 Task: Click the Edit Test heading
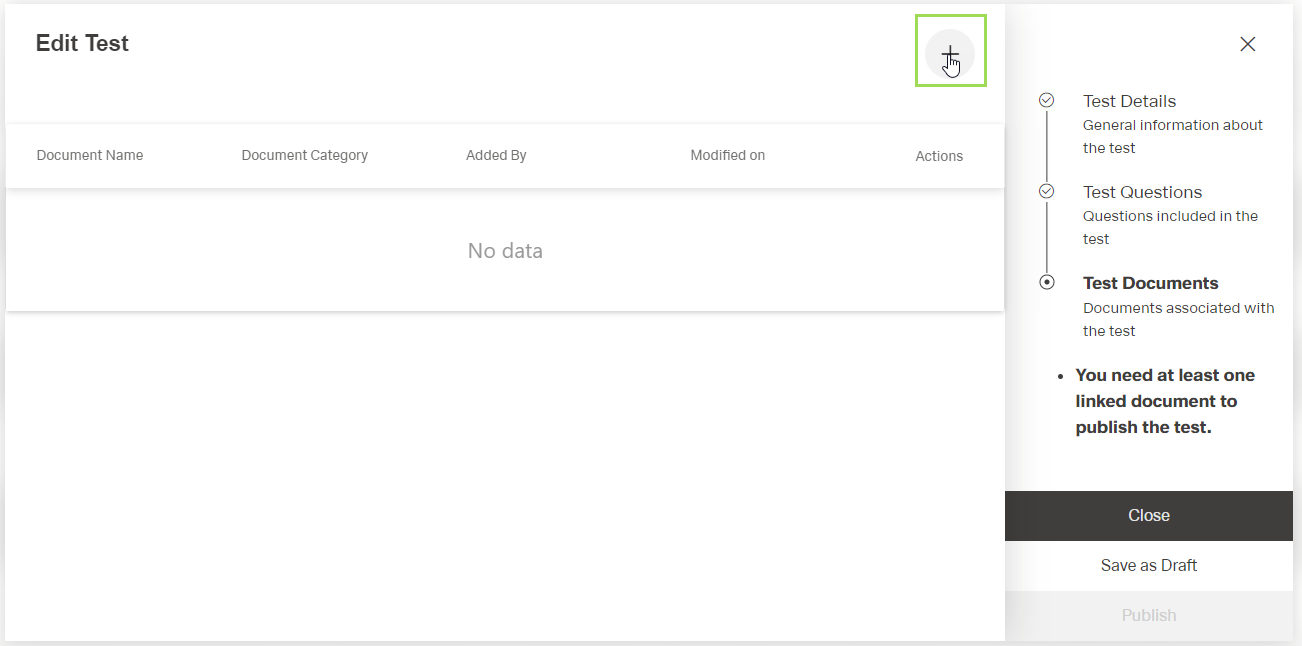click(82, 43)
